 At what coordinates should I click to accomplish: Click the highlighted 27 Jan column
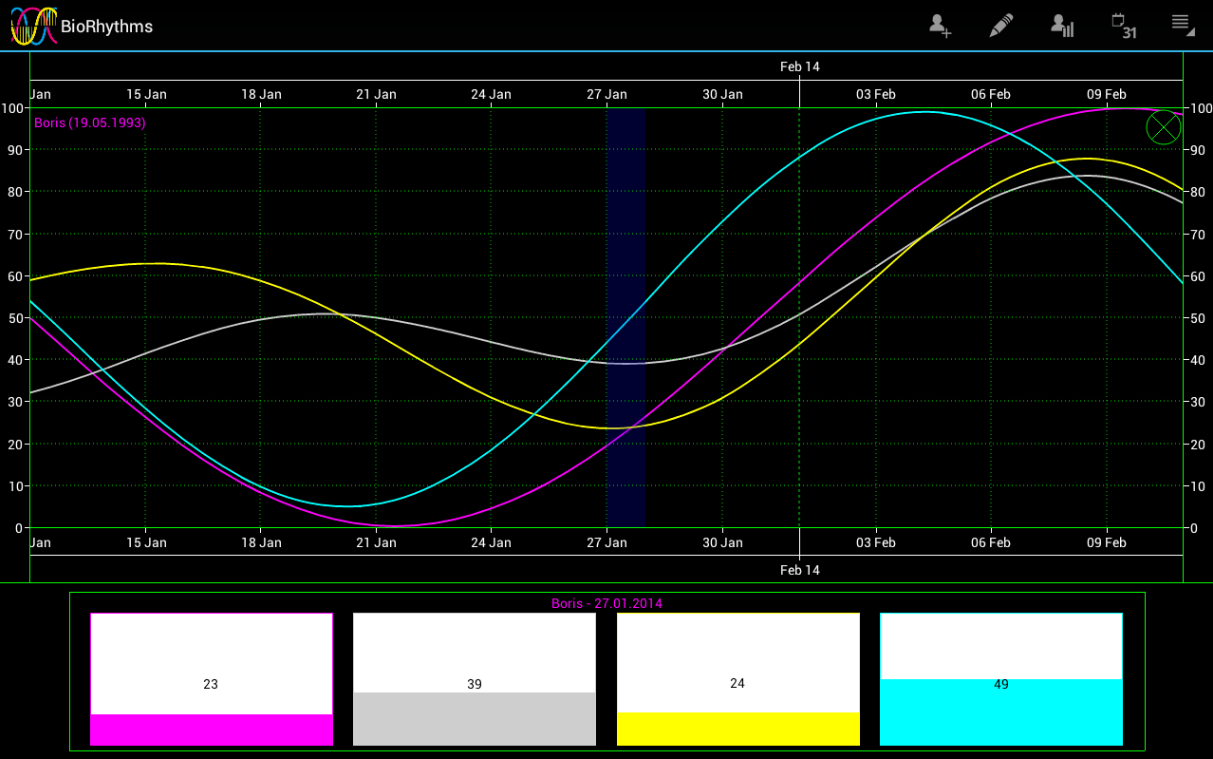pos(626,318)
